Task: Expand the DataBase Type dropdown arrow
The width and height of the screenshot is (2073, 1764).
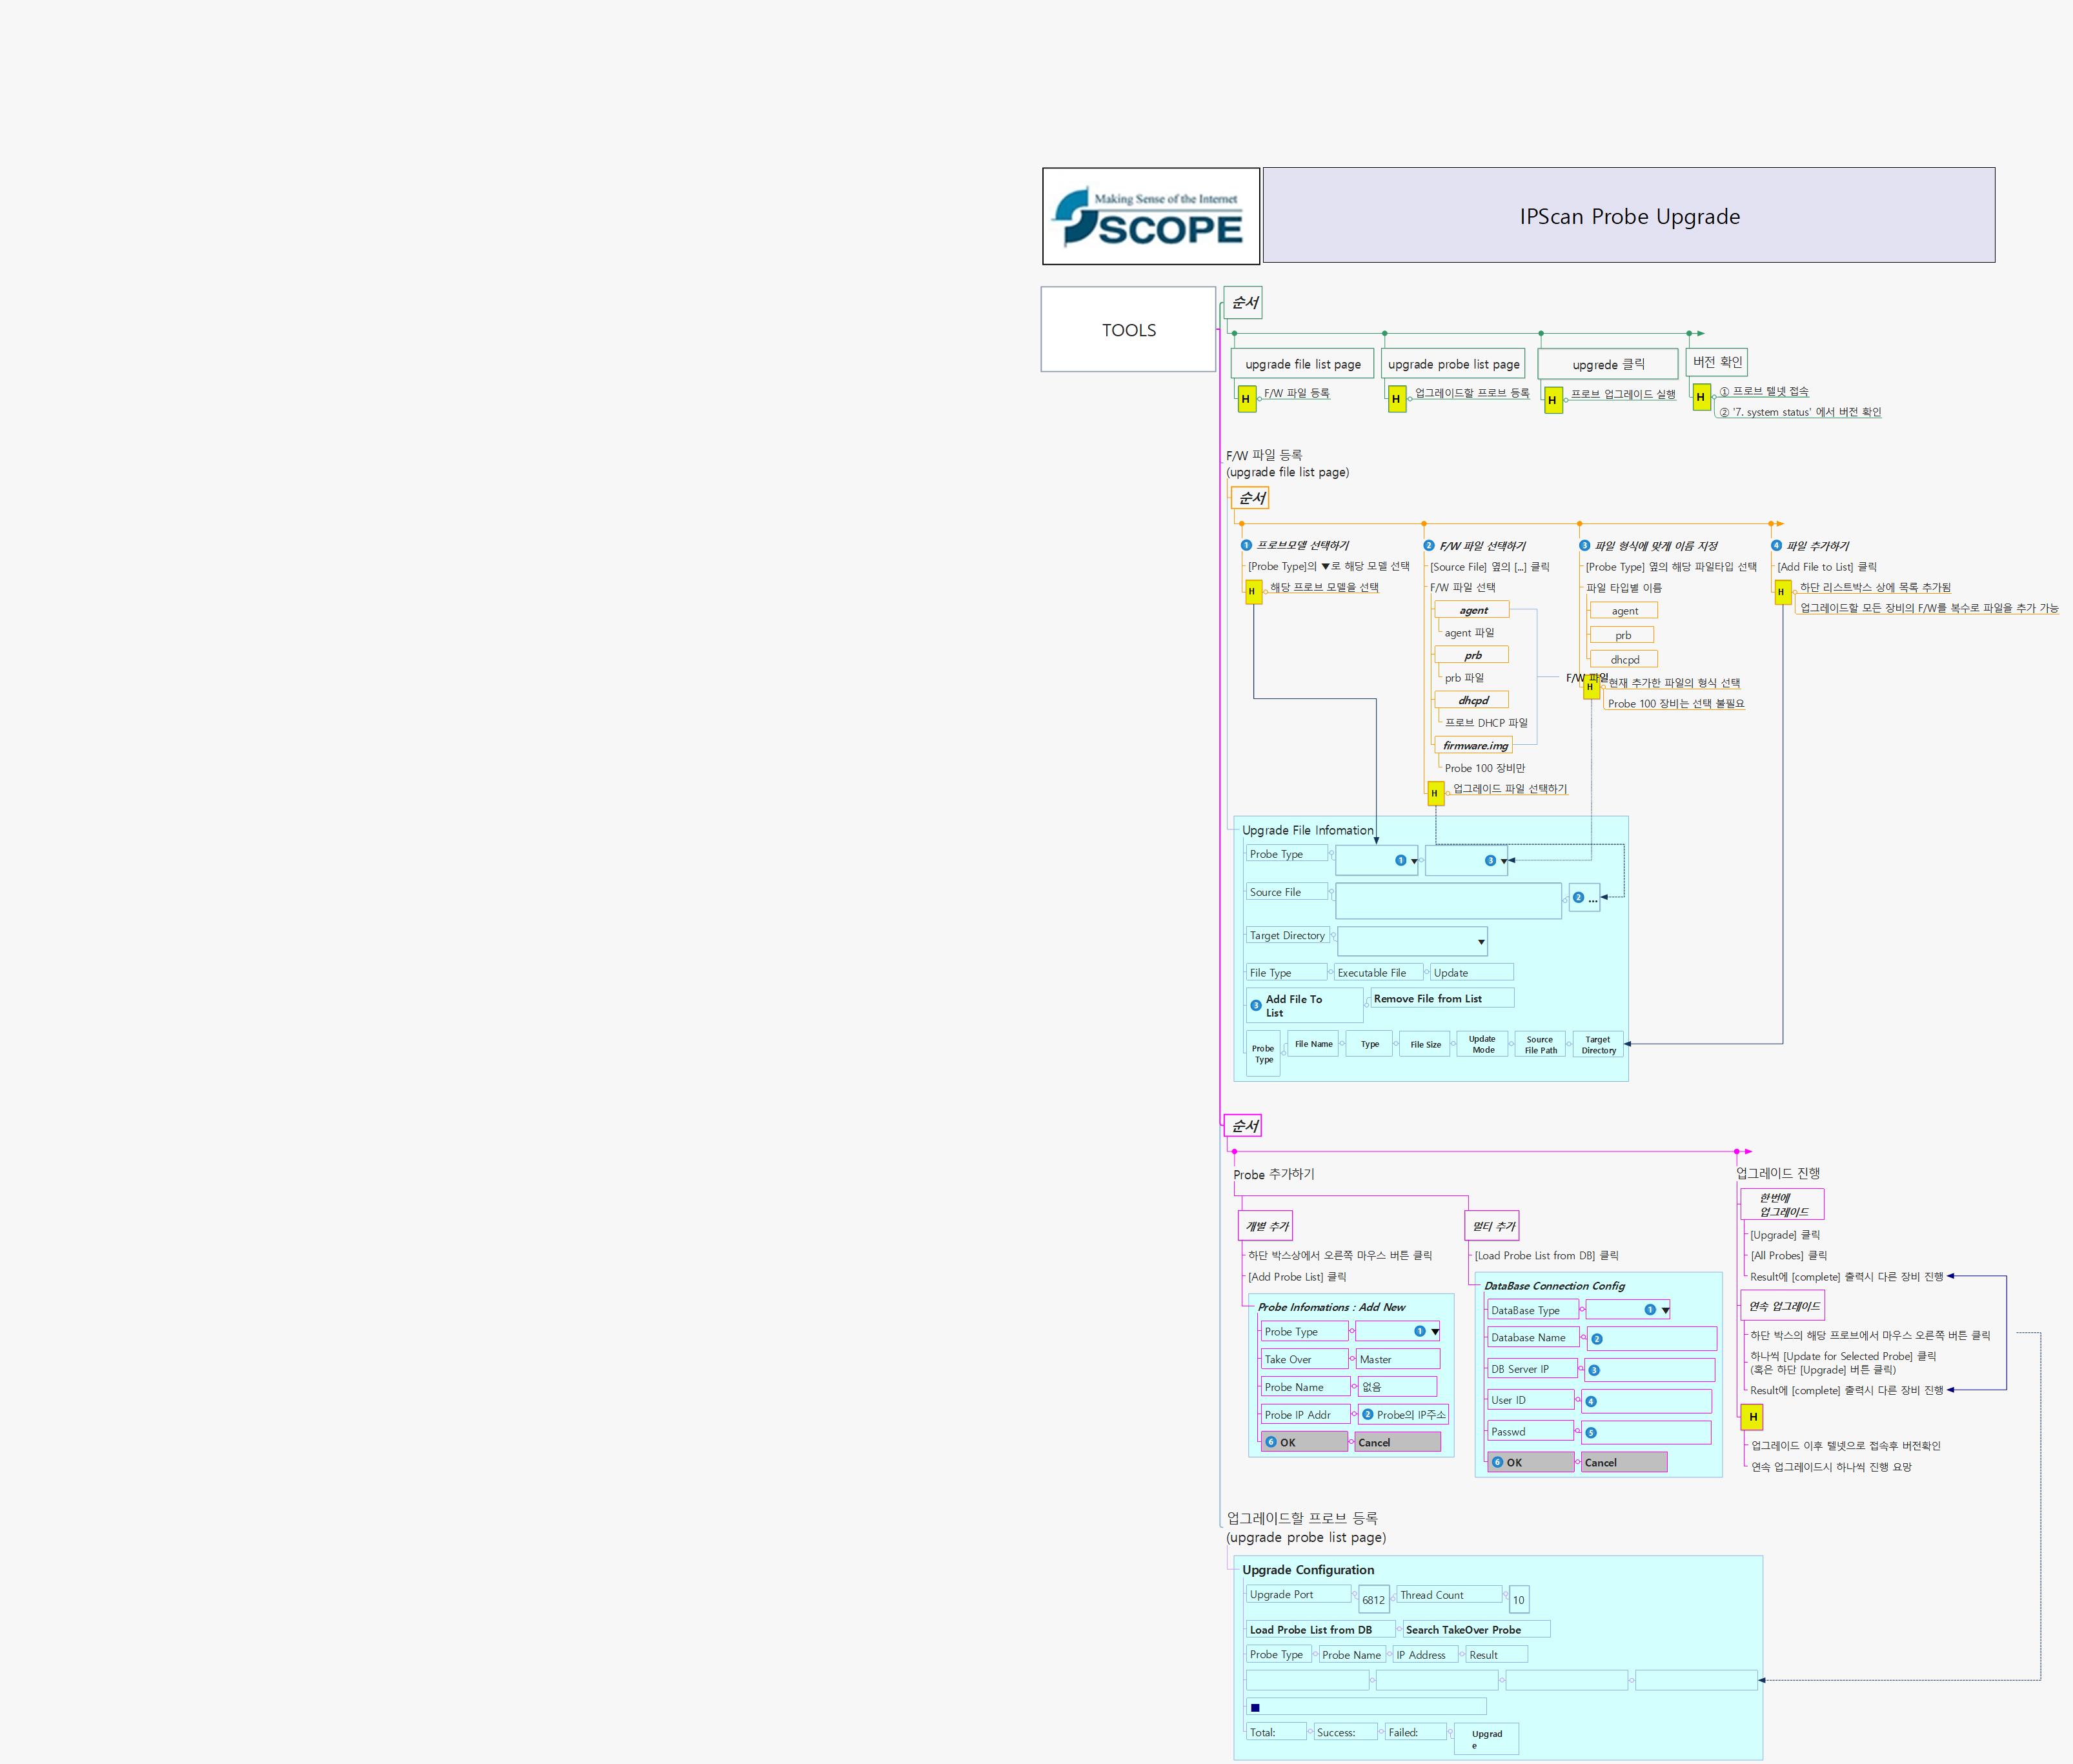Action: (1665, 1310)
